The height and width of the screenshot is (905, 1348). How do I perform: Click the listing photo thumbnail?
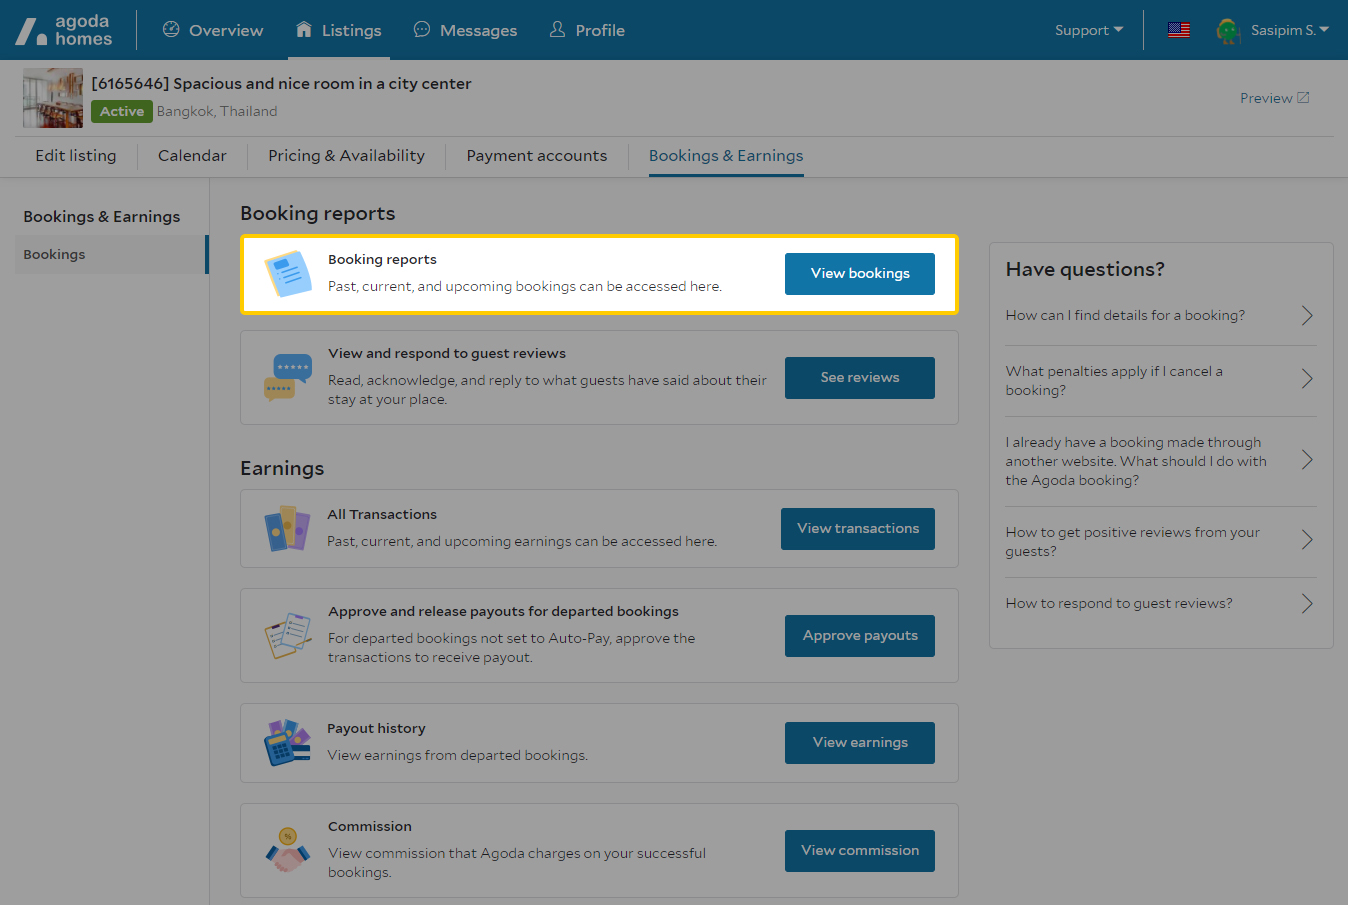click(x=53, y=98)
